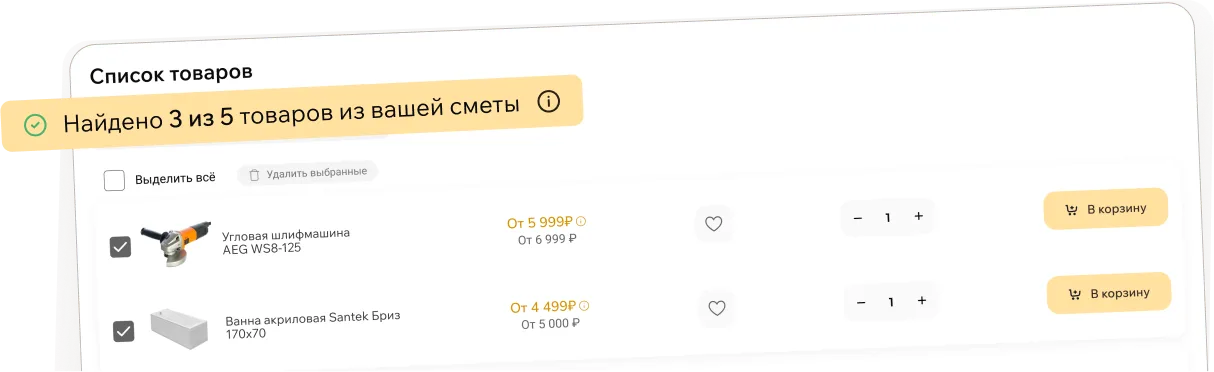Uncheck the Ванна акриловая item checkbox
This screenshot has width=1214, height=372.
124,330
